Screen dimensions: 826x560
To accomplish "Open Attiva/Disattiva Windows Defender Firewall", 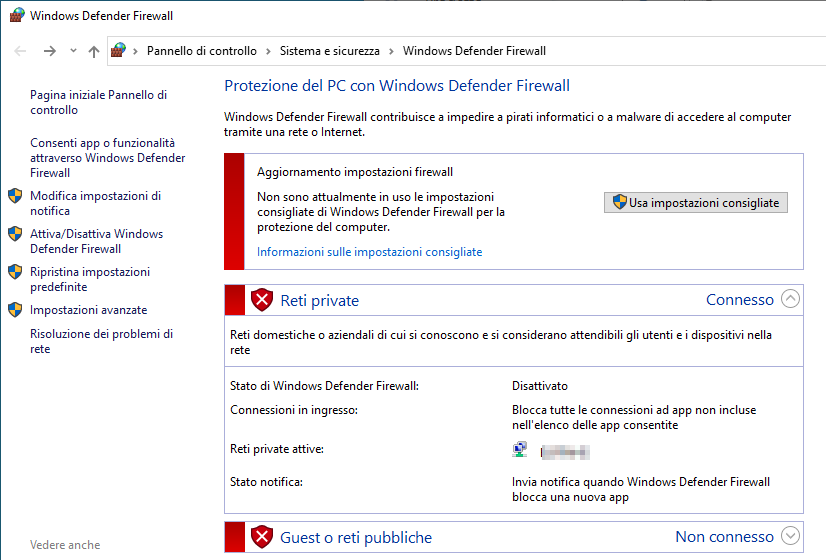I will click(x=96, y=241).
